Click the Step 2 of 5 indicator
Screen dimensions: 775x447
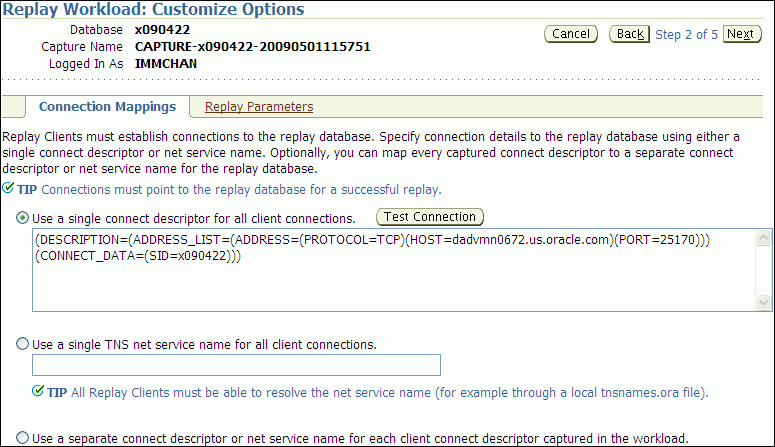coord(686,34)
